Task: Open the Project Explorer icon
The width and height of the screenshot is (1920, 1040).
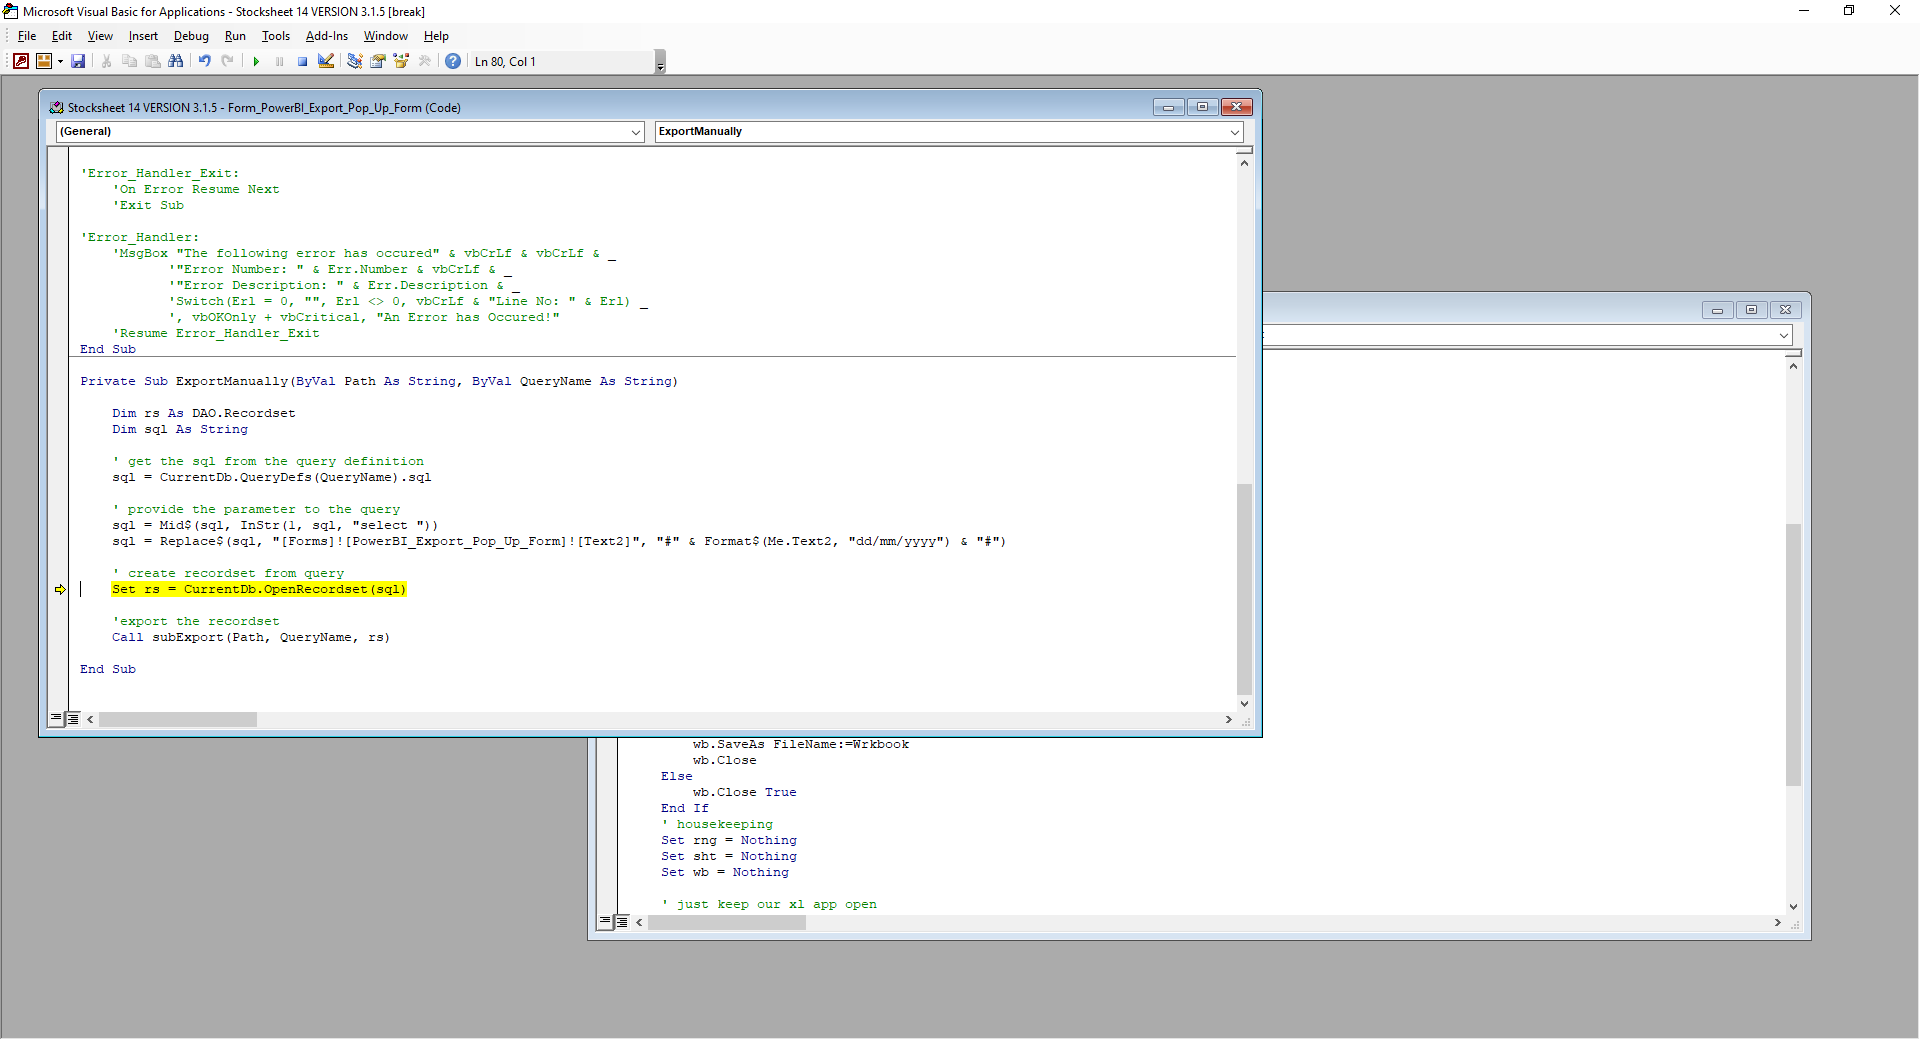Action: point(354,61)
